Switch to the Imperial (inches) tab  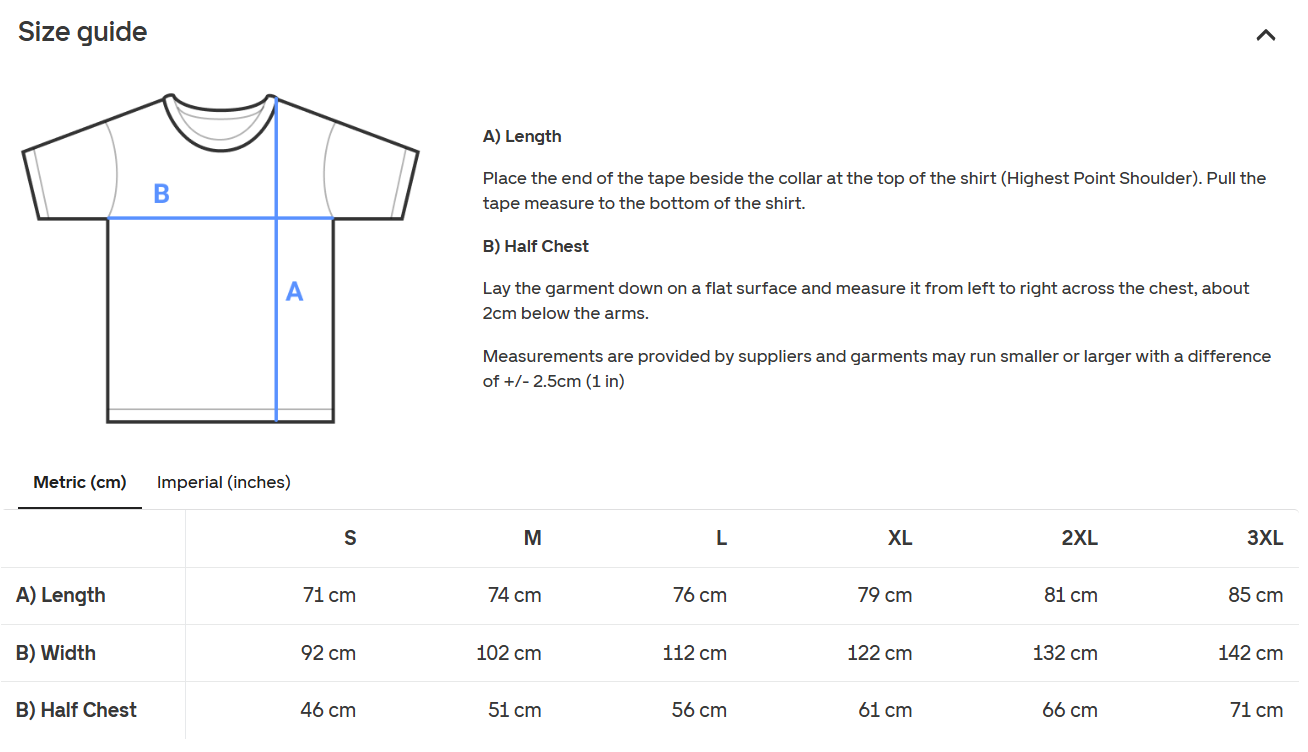223,482
